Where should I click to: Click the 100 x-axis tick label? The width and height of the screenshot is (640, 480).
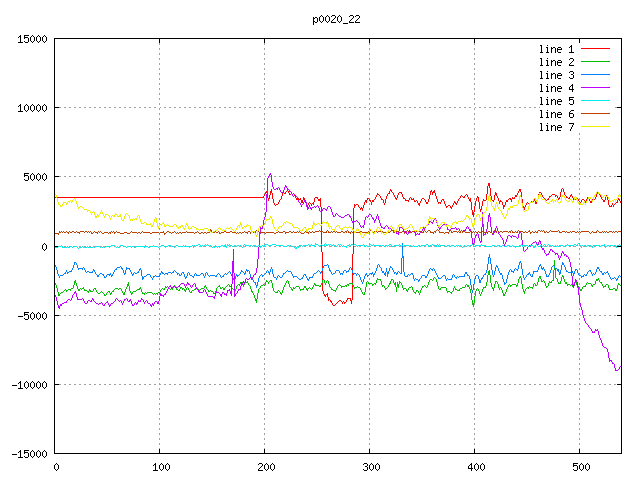pyautogui.click(x=160, y=467)
